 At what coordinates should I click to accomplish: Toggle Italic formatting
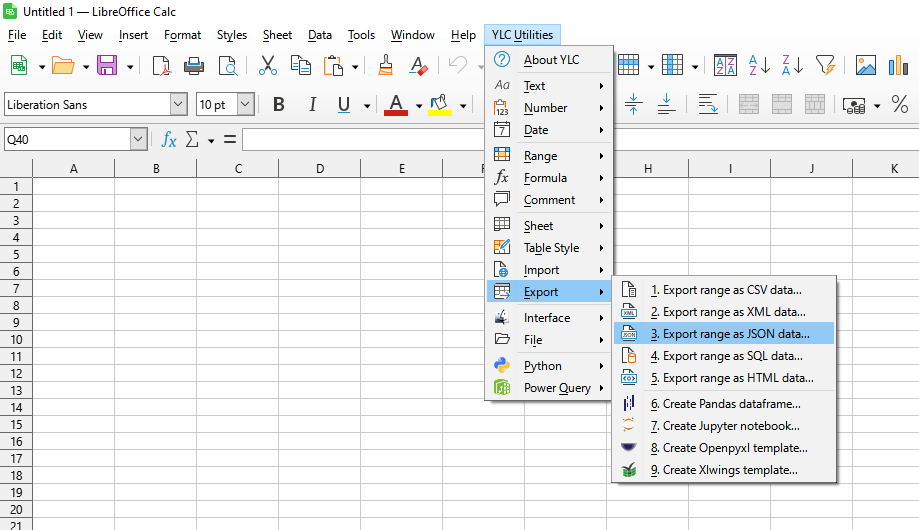click(x=312, y=105)
